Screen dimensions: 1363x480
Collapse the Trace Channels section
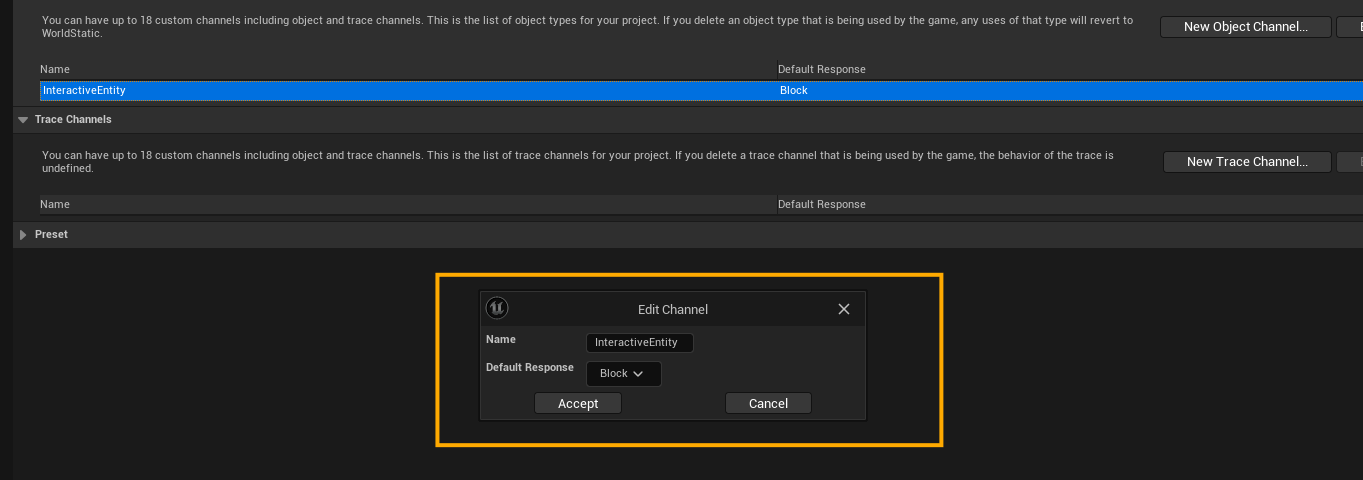23,119
